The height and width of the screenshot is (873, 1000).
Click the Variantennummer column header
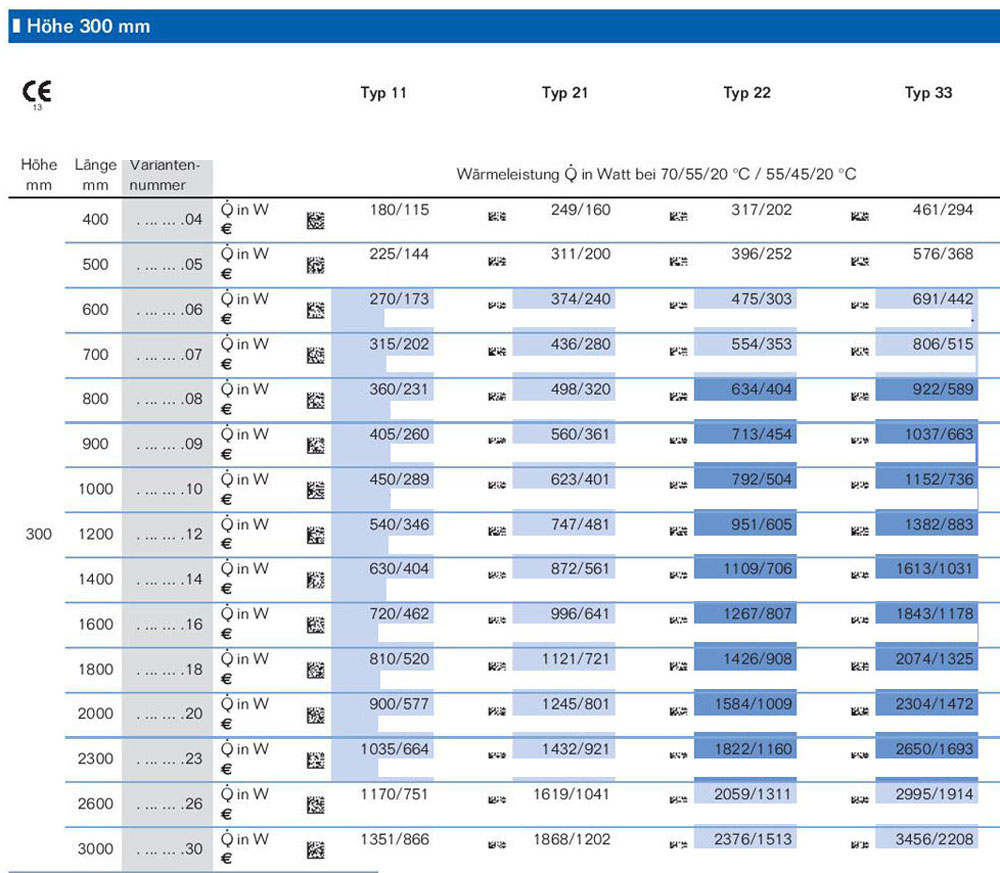click(x=165, y=175)
